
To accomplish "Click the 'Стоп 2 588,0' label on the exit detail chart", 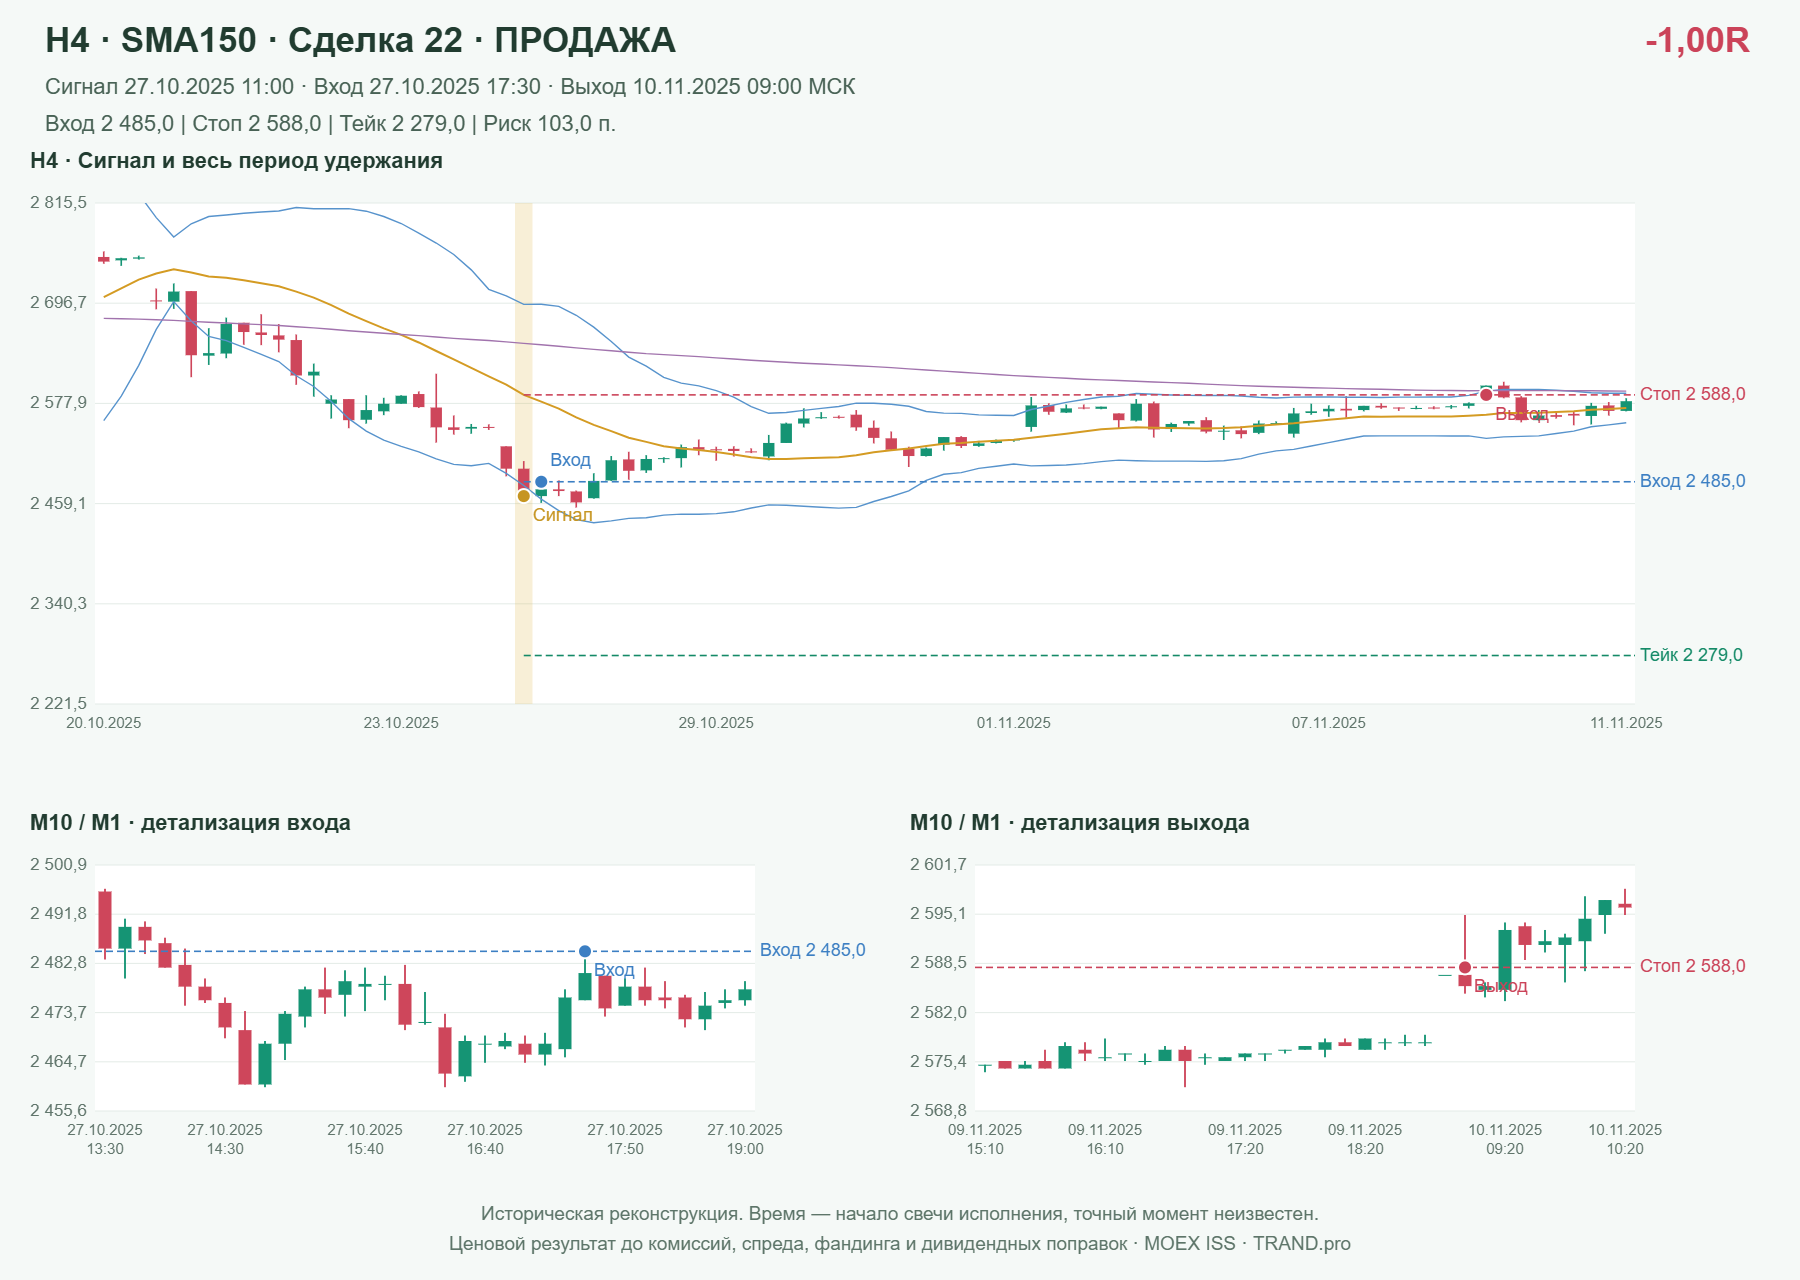I will pyautogui.click(x=1693, y=966).
